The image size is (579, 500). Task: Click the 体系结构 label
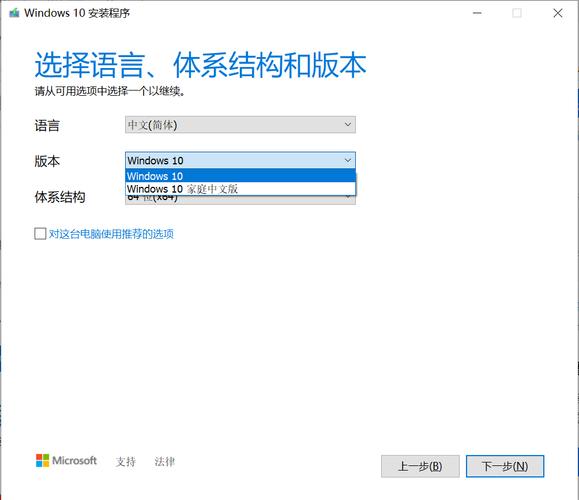coord(60,197)
